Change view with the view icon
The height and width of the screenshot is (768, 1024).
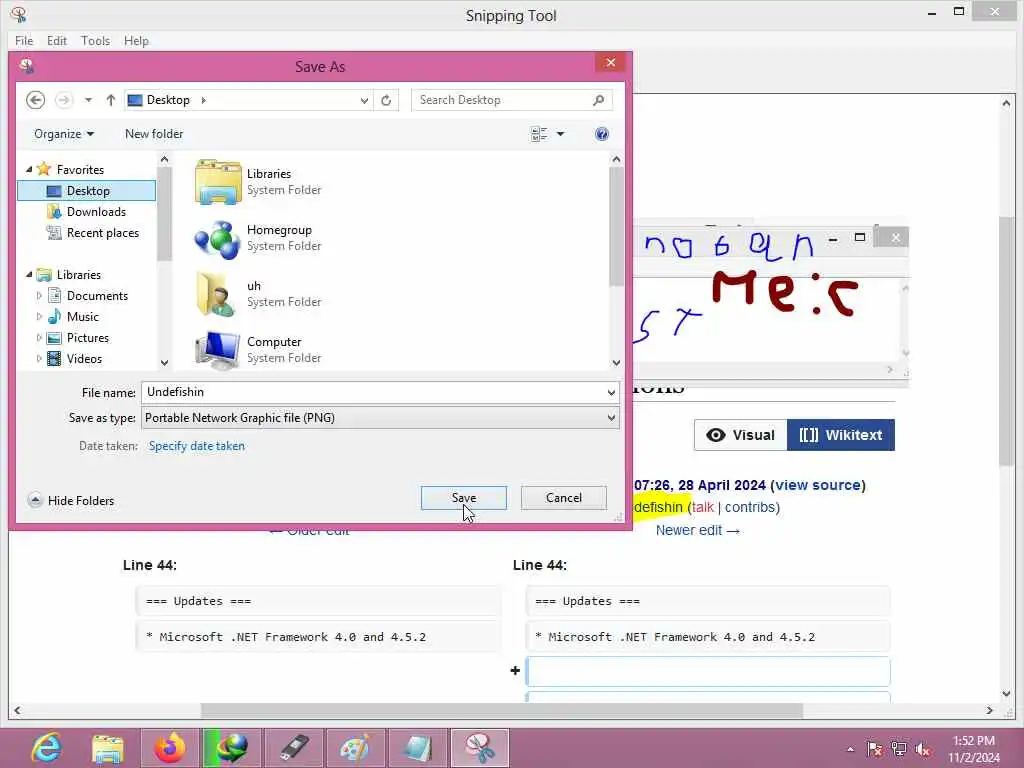click(x=539, y=134)
